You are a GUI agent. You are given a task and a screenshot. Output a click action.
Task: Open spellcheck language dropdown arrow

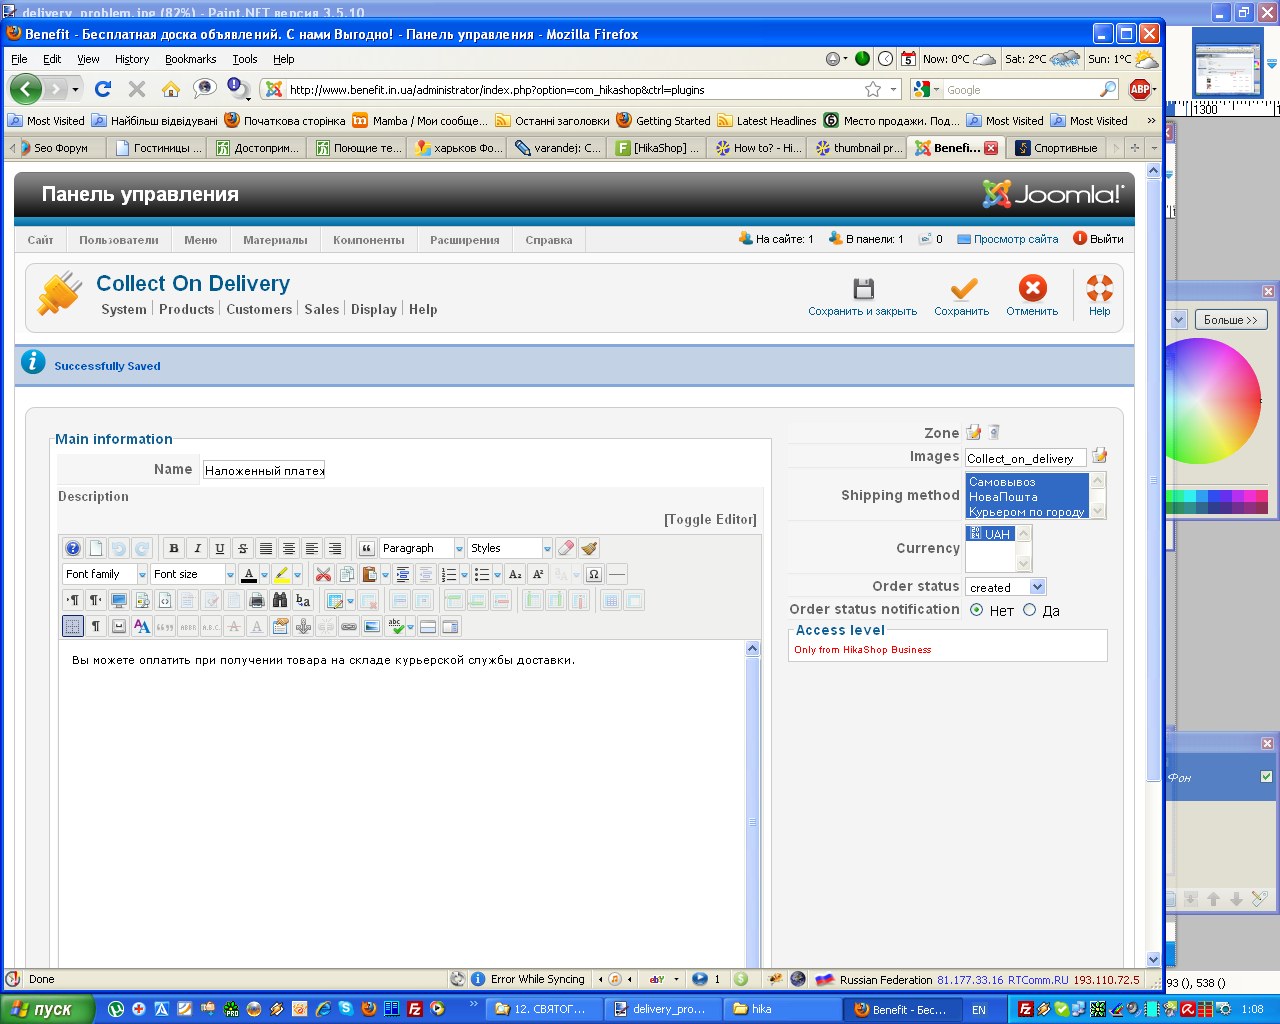tap(410, 627)
